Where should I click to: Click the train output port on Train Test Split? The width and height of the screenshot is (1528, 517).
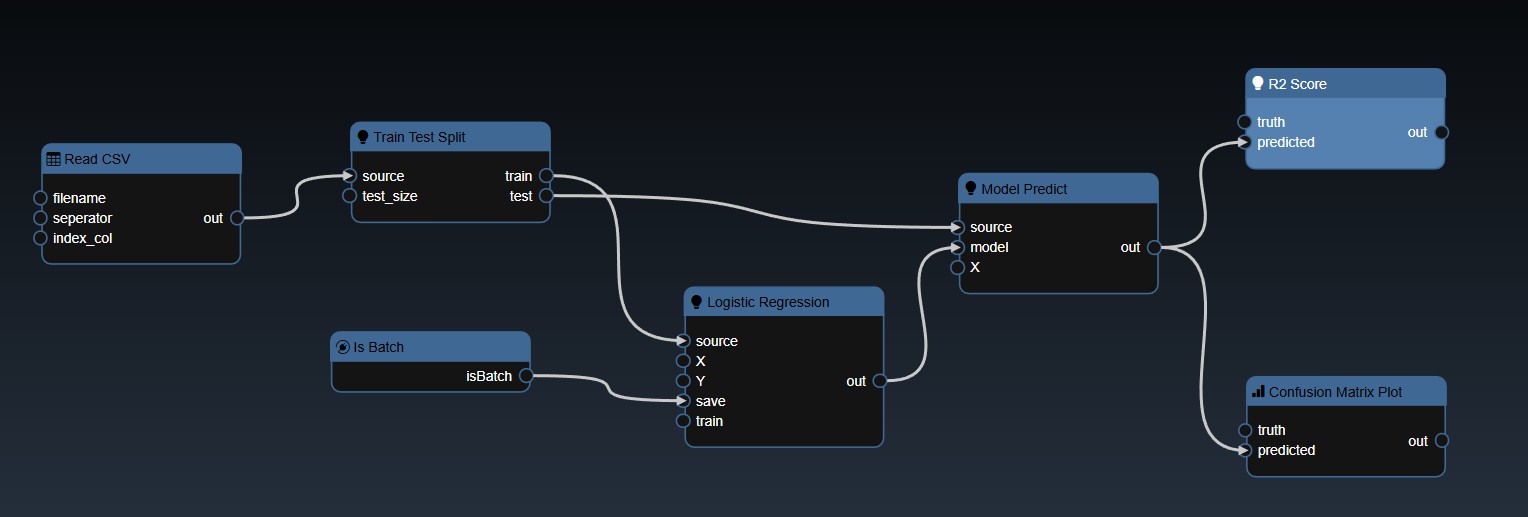546,176
